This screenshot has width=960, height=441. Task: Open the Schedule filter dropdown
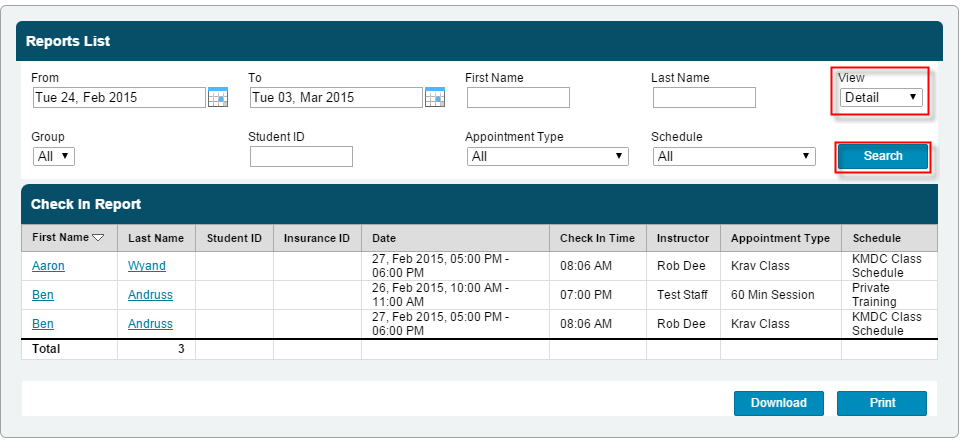[x=734, y=156]
